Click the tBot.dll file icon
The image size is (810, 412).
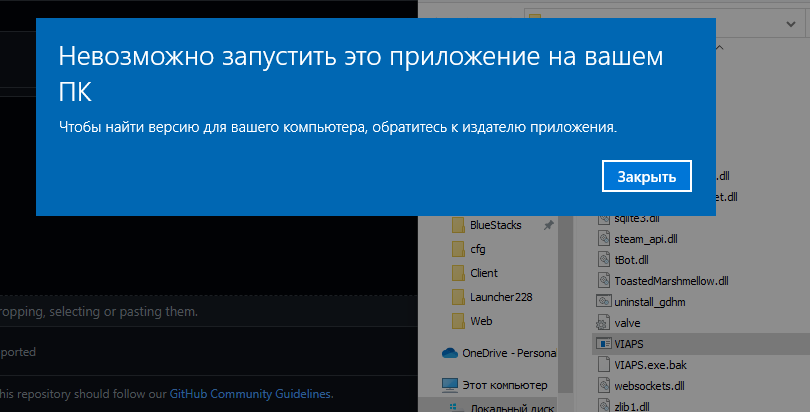click(x=604, y=260)
